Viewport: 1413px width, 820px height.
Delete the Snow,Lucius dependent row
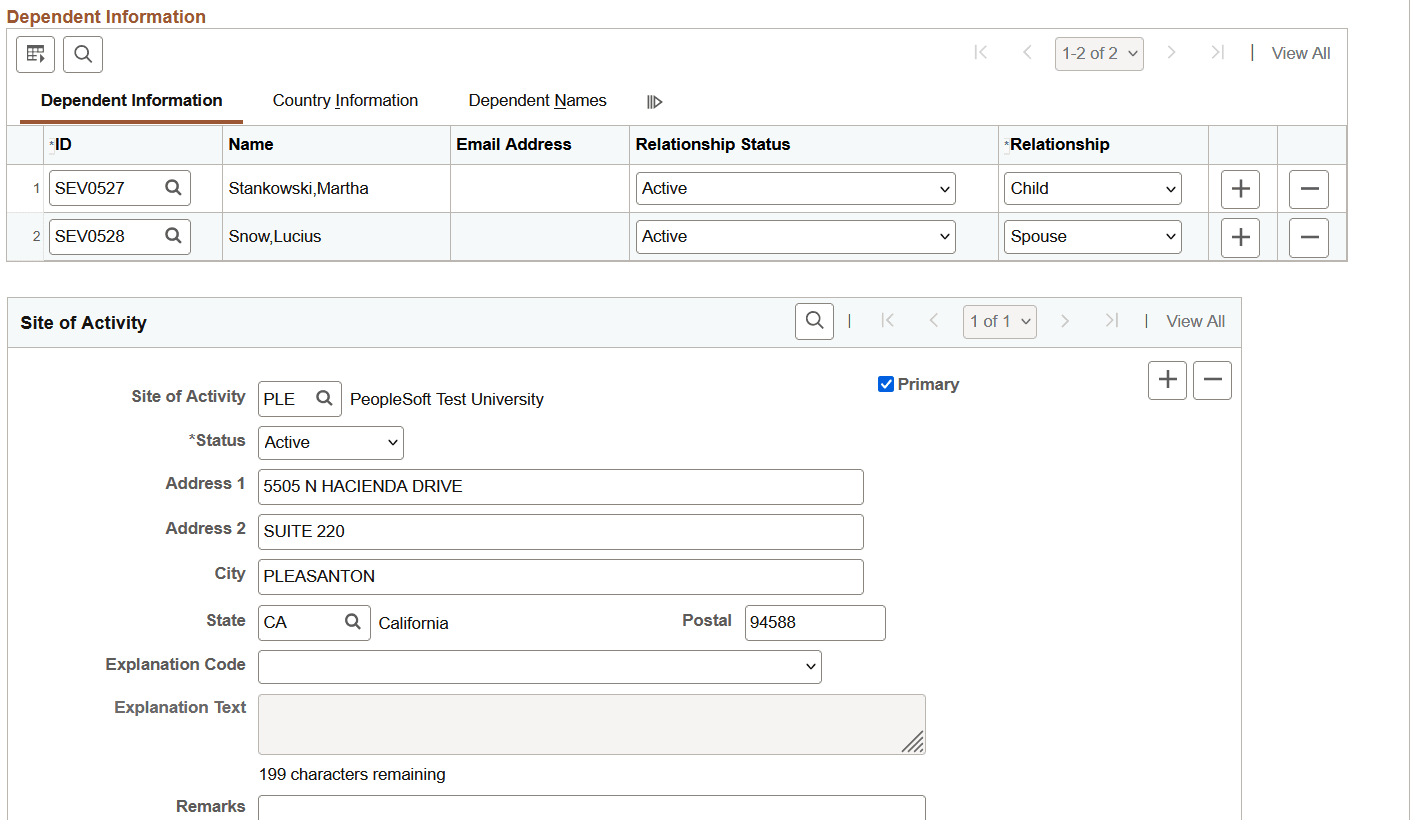(1308, 237)
